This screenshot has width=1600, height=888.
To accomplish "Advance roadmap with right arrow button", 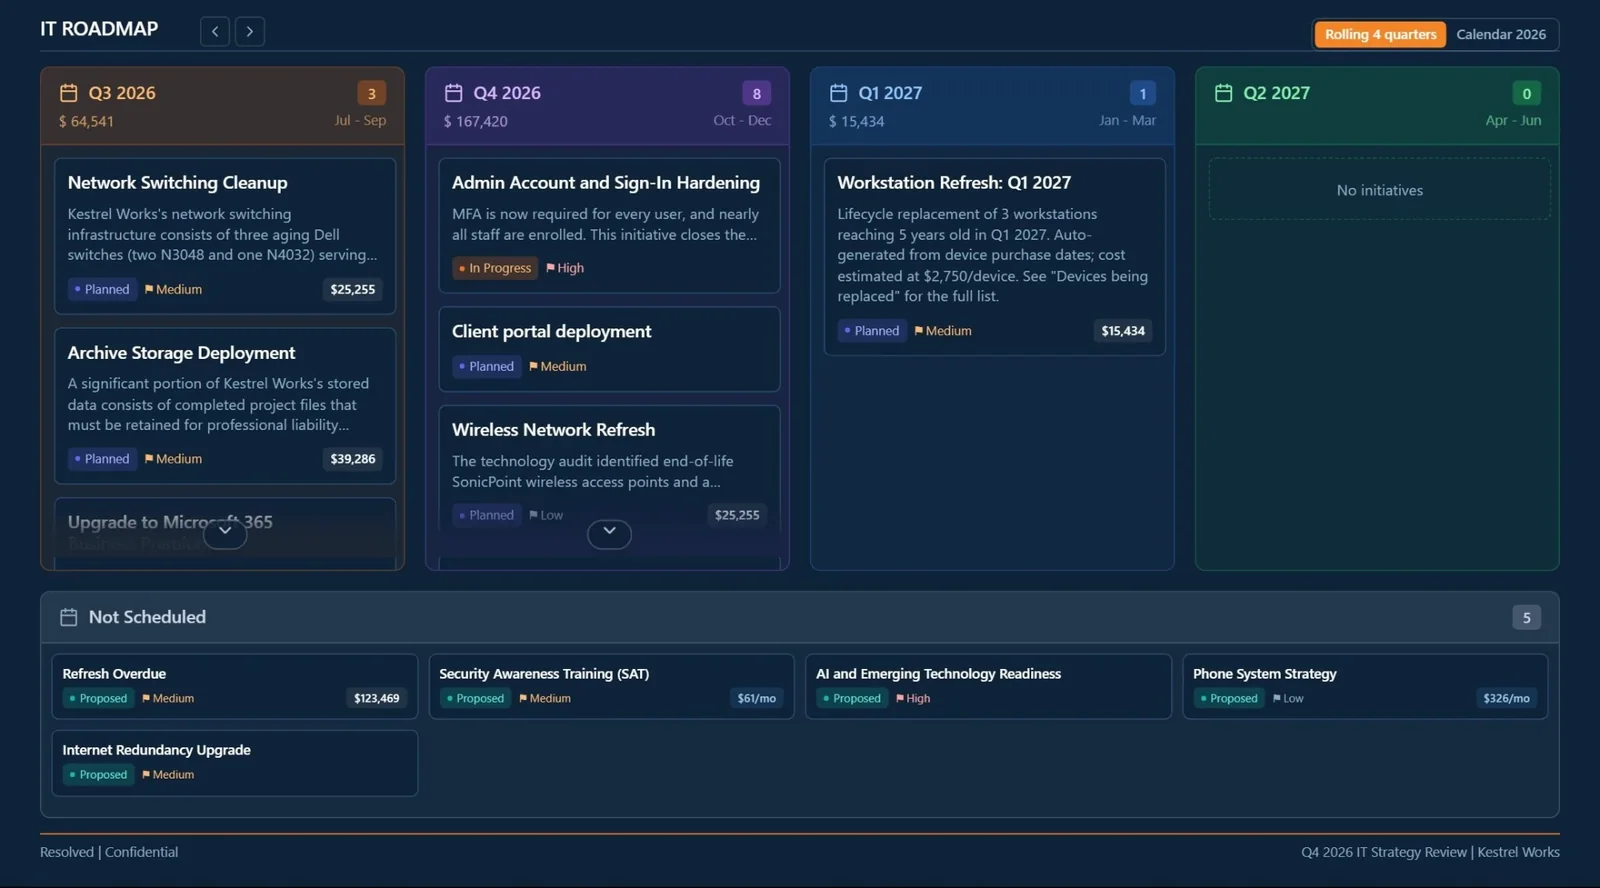I will click(x=250, y=31).
